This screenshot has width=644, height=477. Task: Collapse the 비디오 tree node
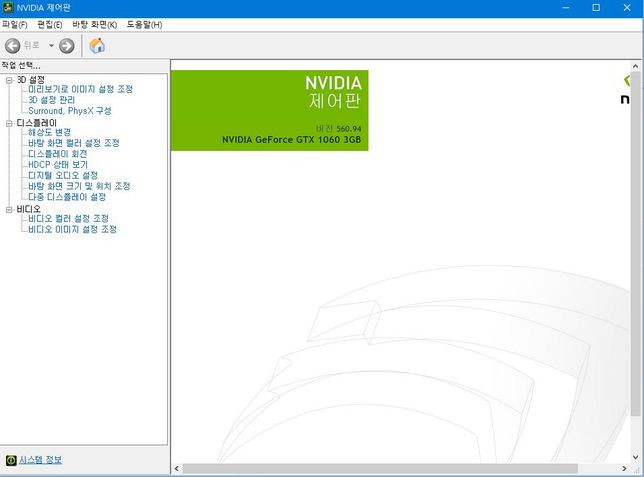pos(9,208)
